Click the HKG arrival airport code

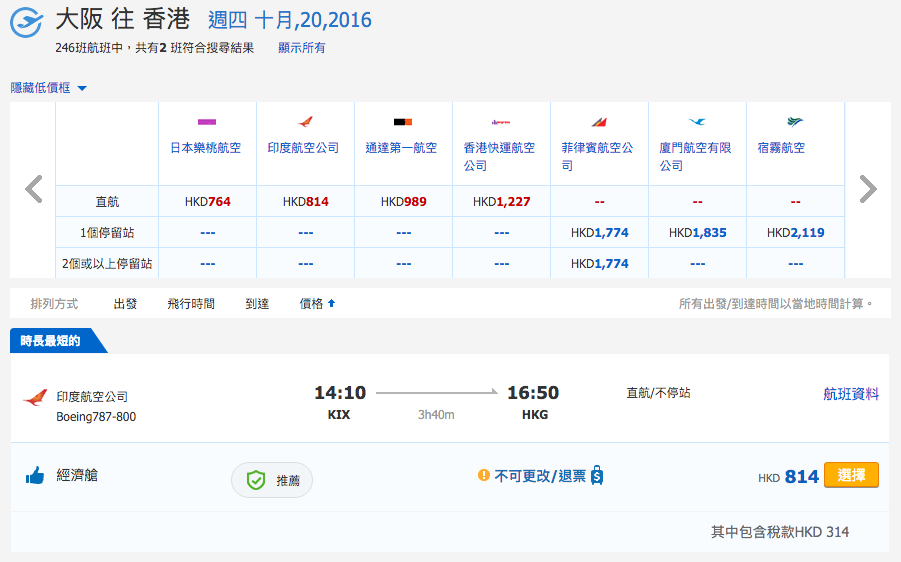click(535, 415)
